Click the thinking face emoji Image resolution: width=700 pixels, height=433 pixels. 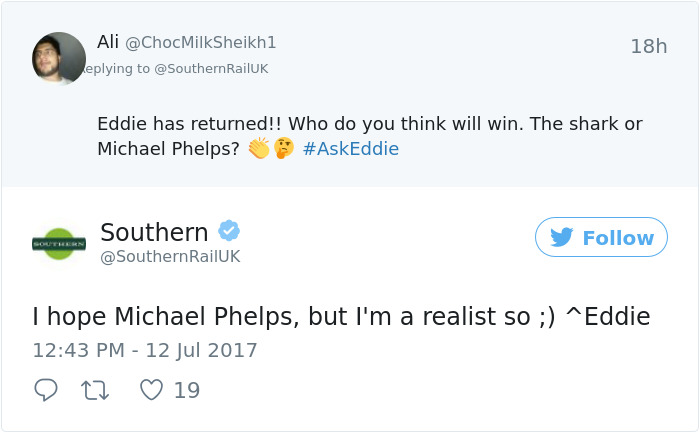(283, 149)
